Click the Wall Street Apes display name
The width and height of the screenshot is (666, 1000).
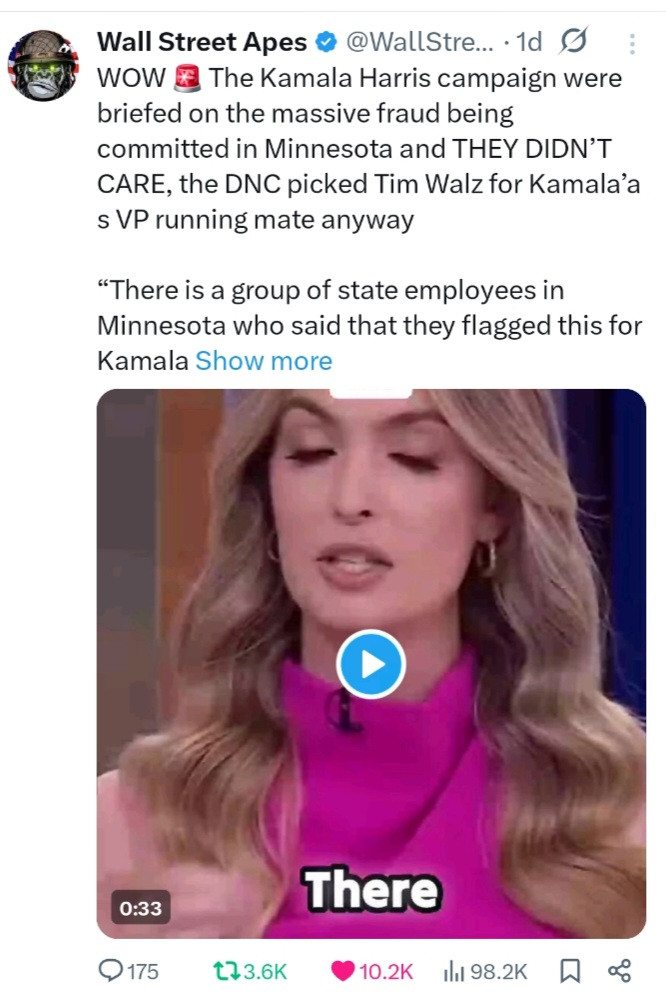(x=201, y=42)
